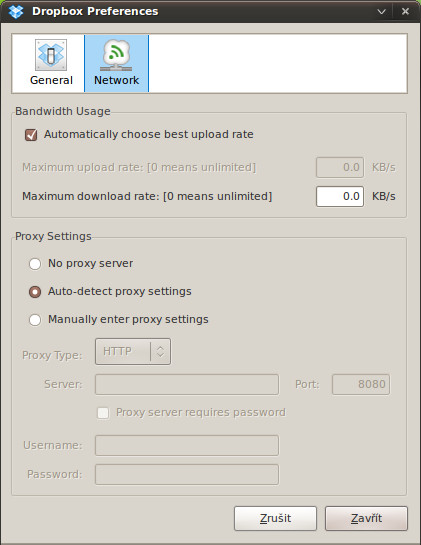Image resolution: width=421 pixels, height=545 pixels.
Task: Click the Zavřít button
Action: coord(366,518)
